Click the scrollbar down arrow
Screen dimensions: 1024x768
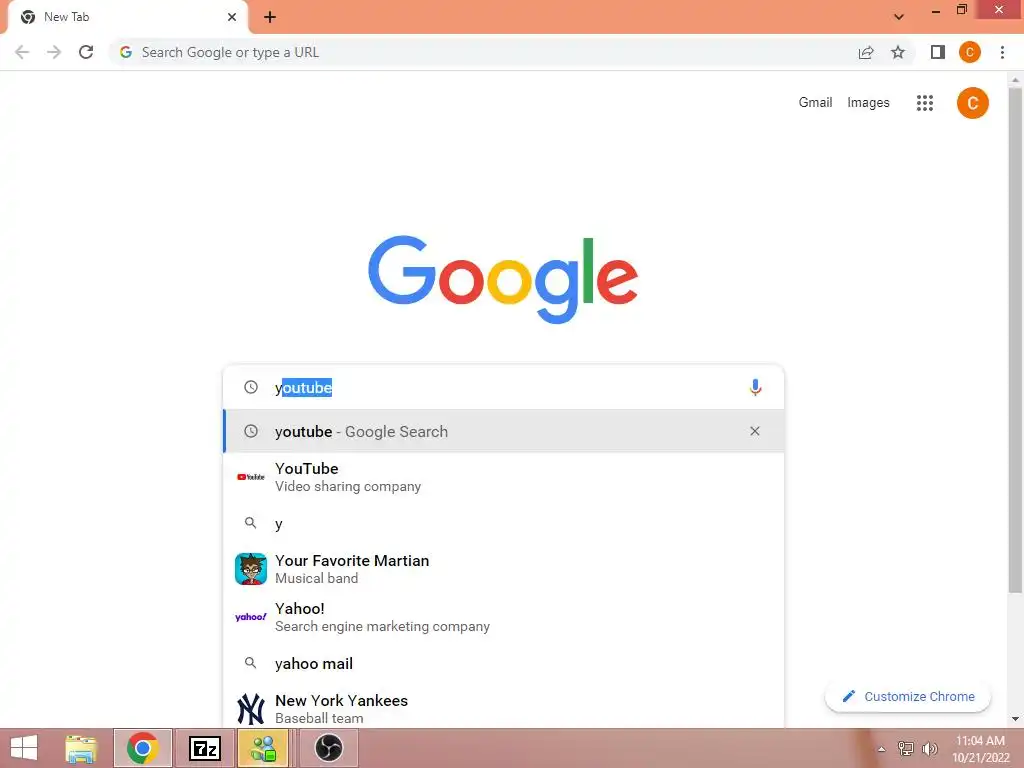click(1015, 719)
